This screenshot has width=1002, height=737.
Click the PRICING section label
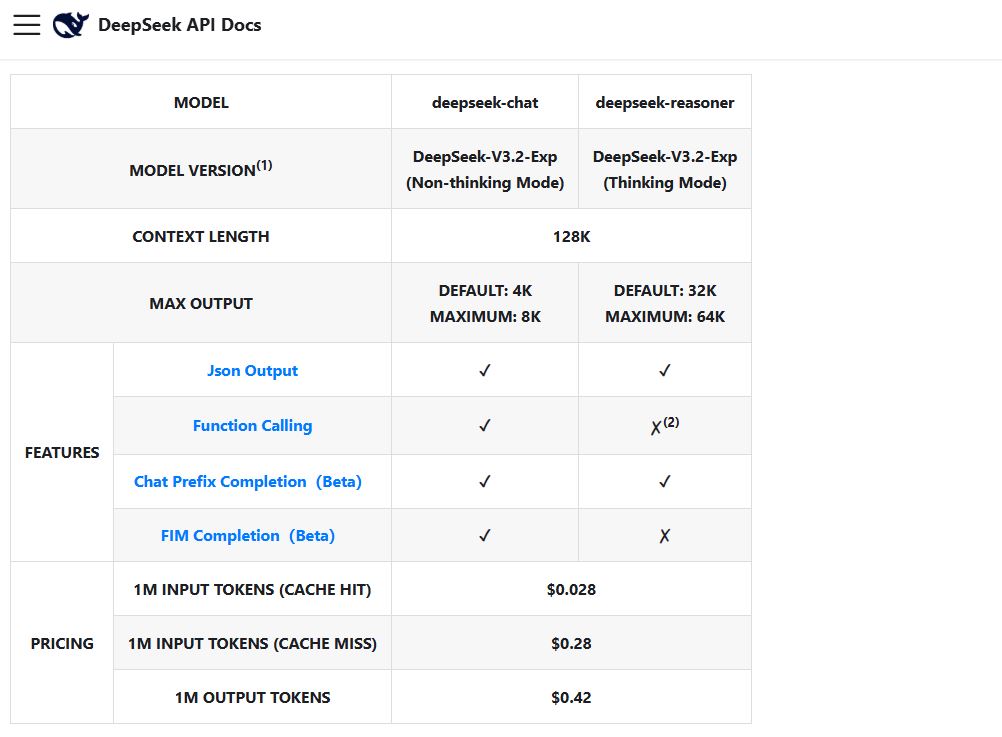click(61, 643)
